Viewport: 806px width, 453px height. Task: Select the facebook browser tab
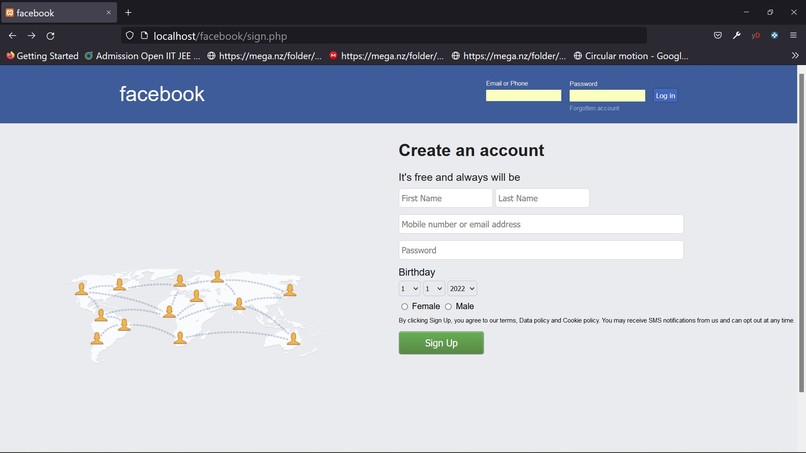(59, 13)
